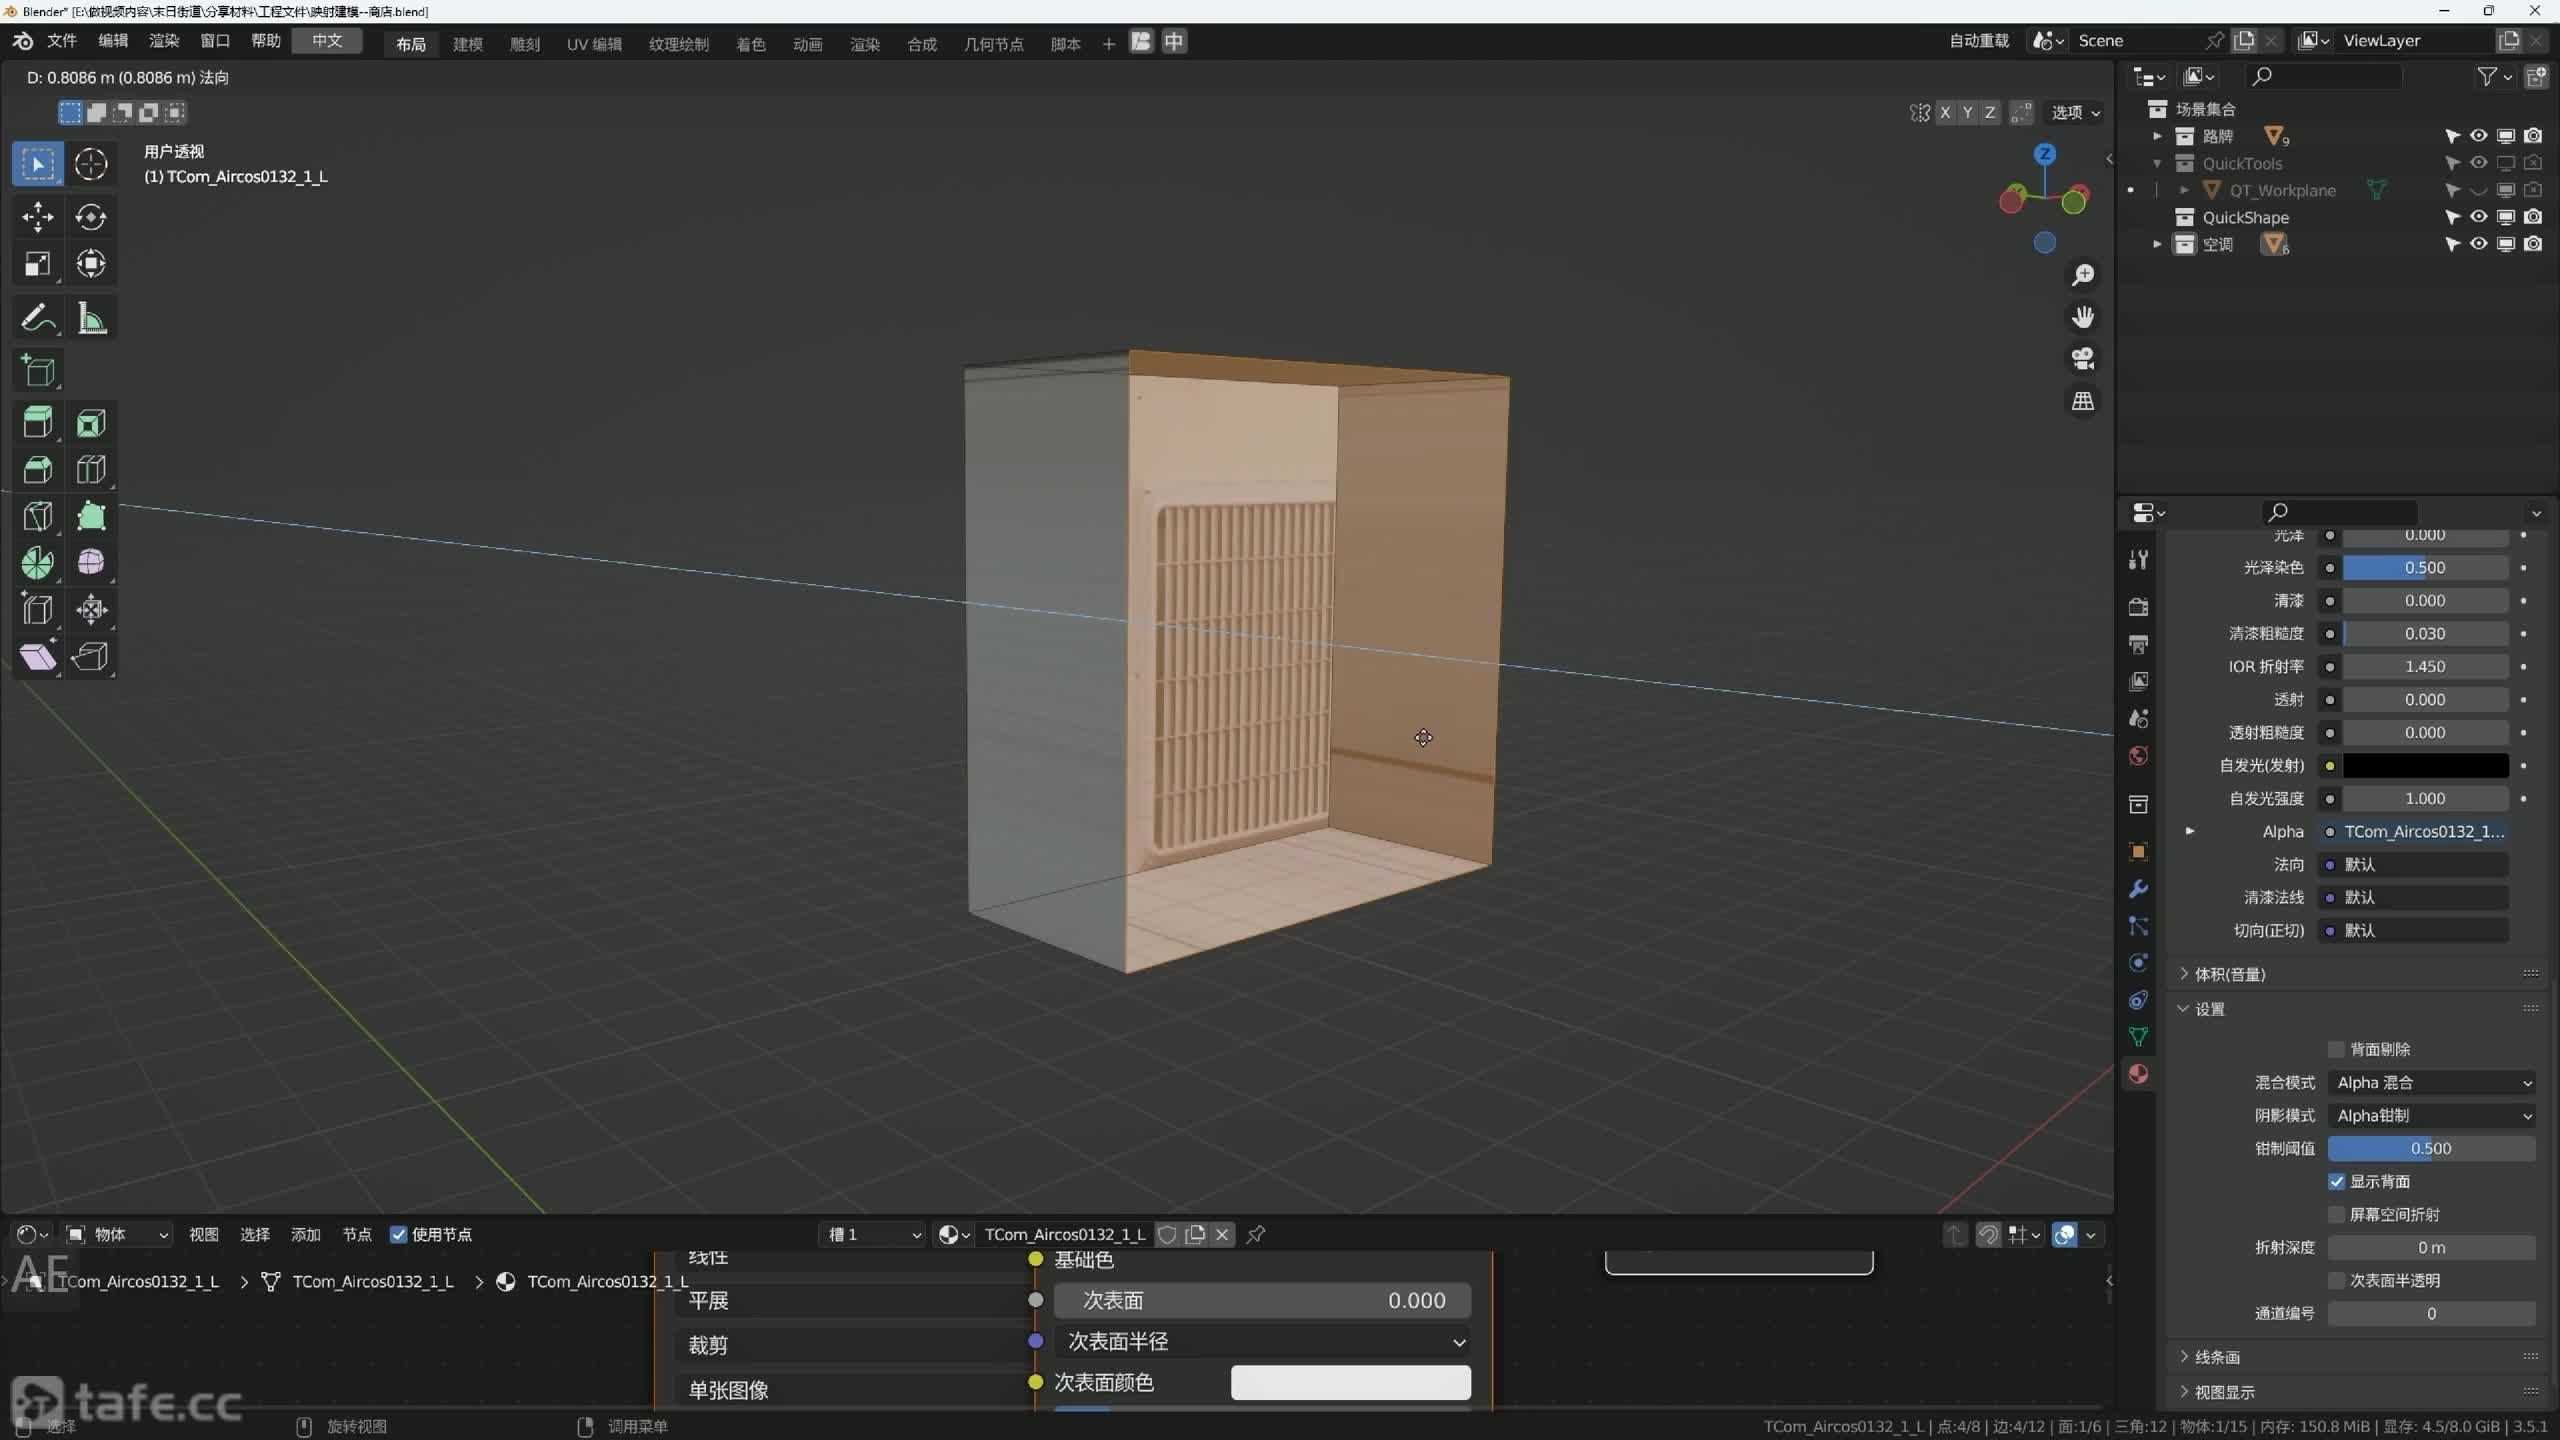The width and height of the screenshot is (2560, 1440).
Task: Switch to the 建模 workspace tab
Action: (468, 43)
